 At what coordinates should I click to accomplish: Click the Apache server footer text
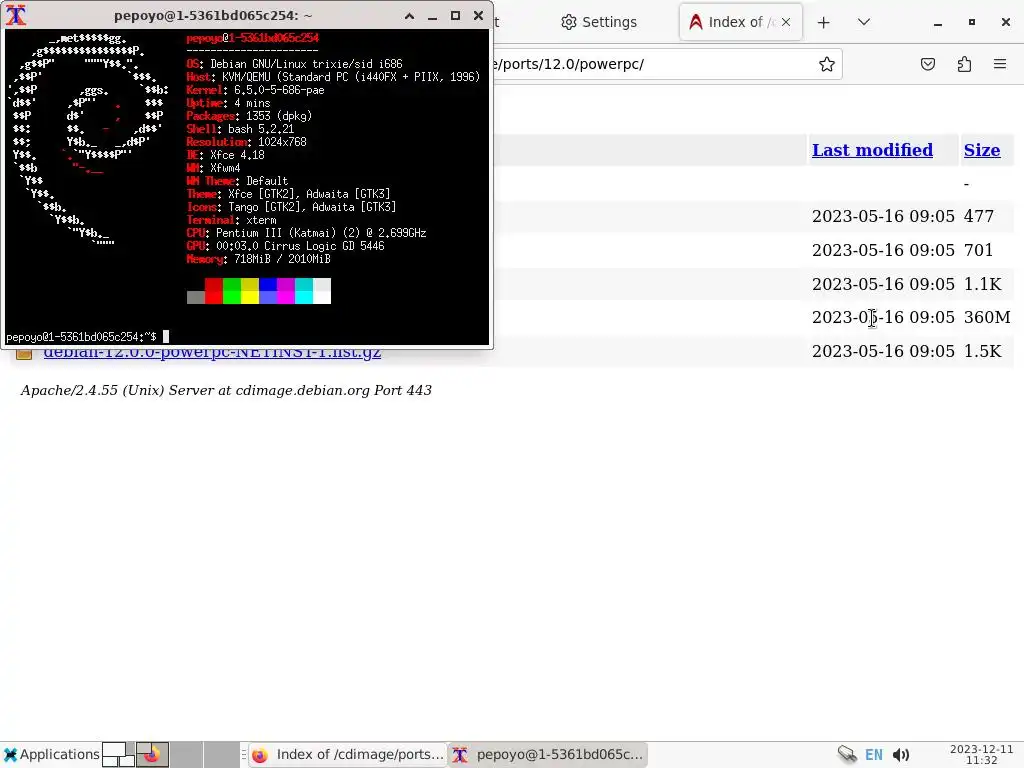pyautogui.click(x=226, y=391)
